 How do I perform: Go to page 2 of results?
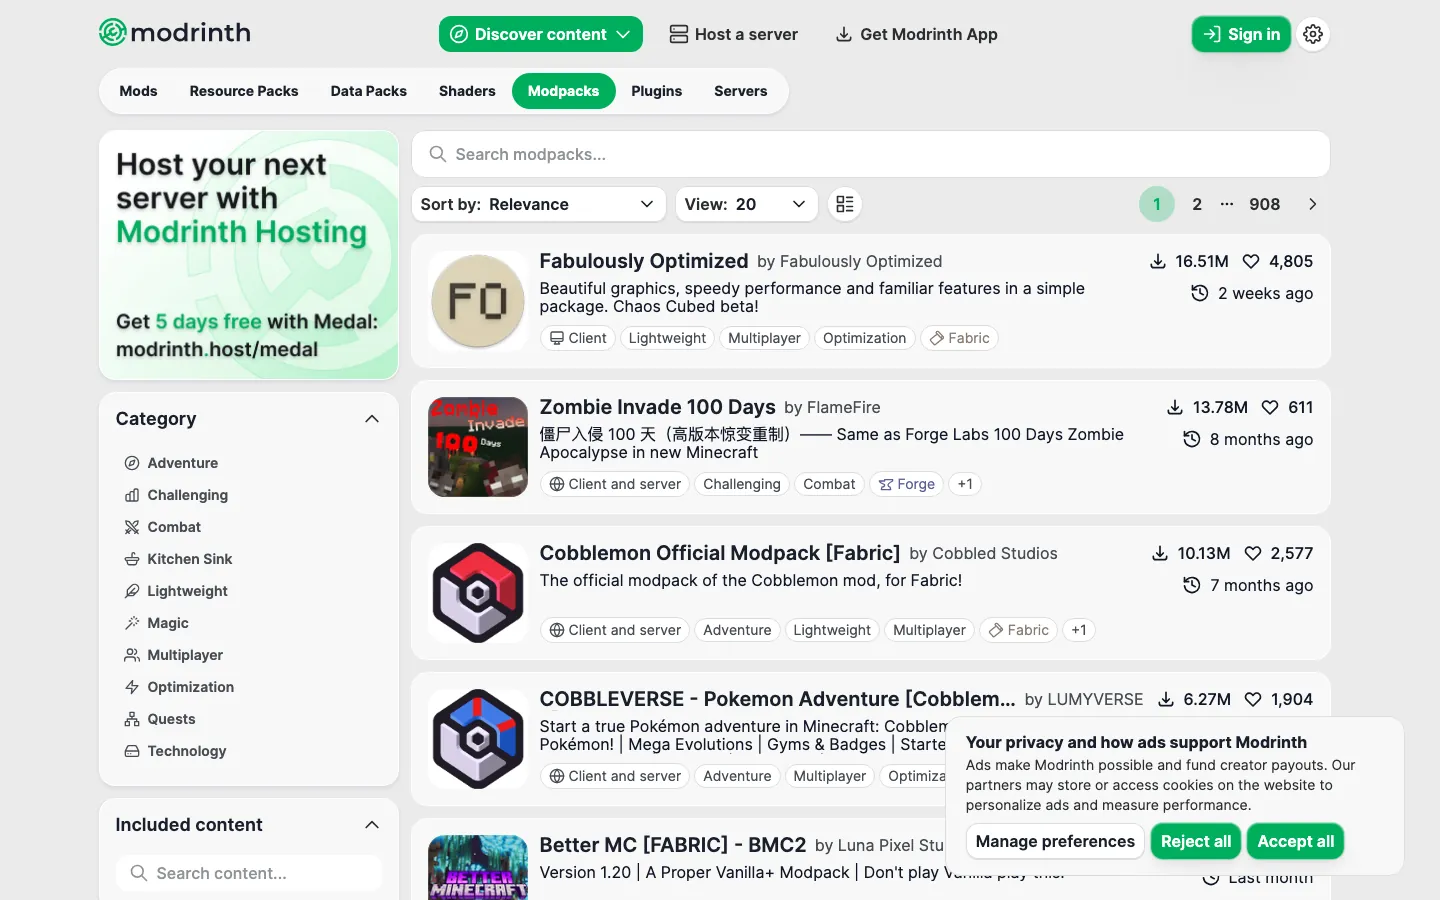pyautogui.click(x=1197, y=204)
